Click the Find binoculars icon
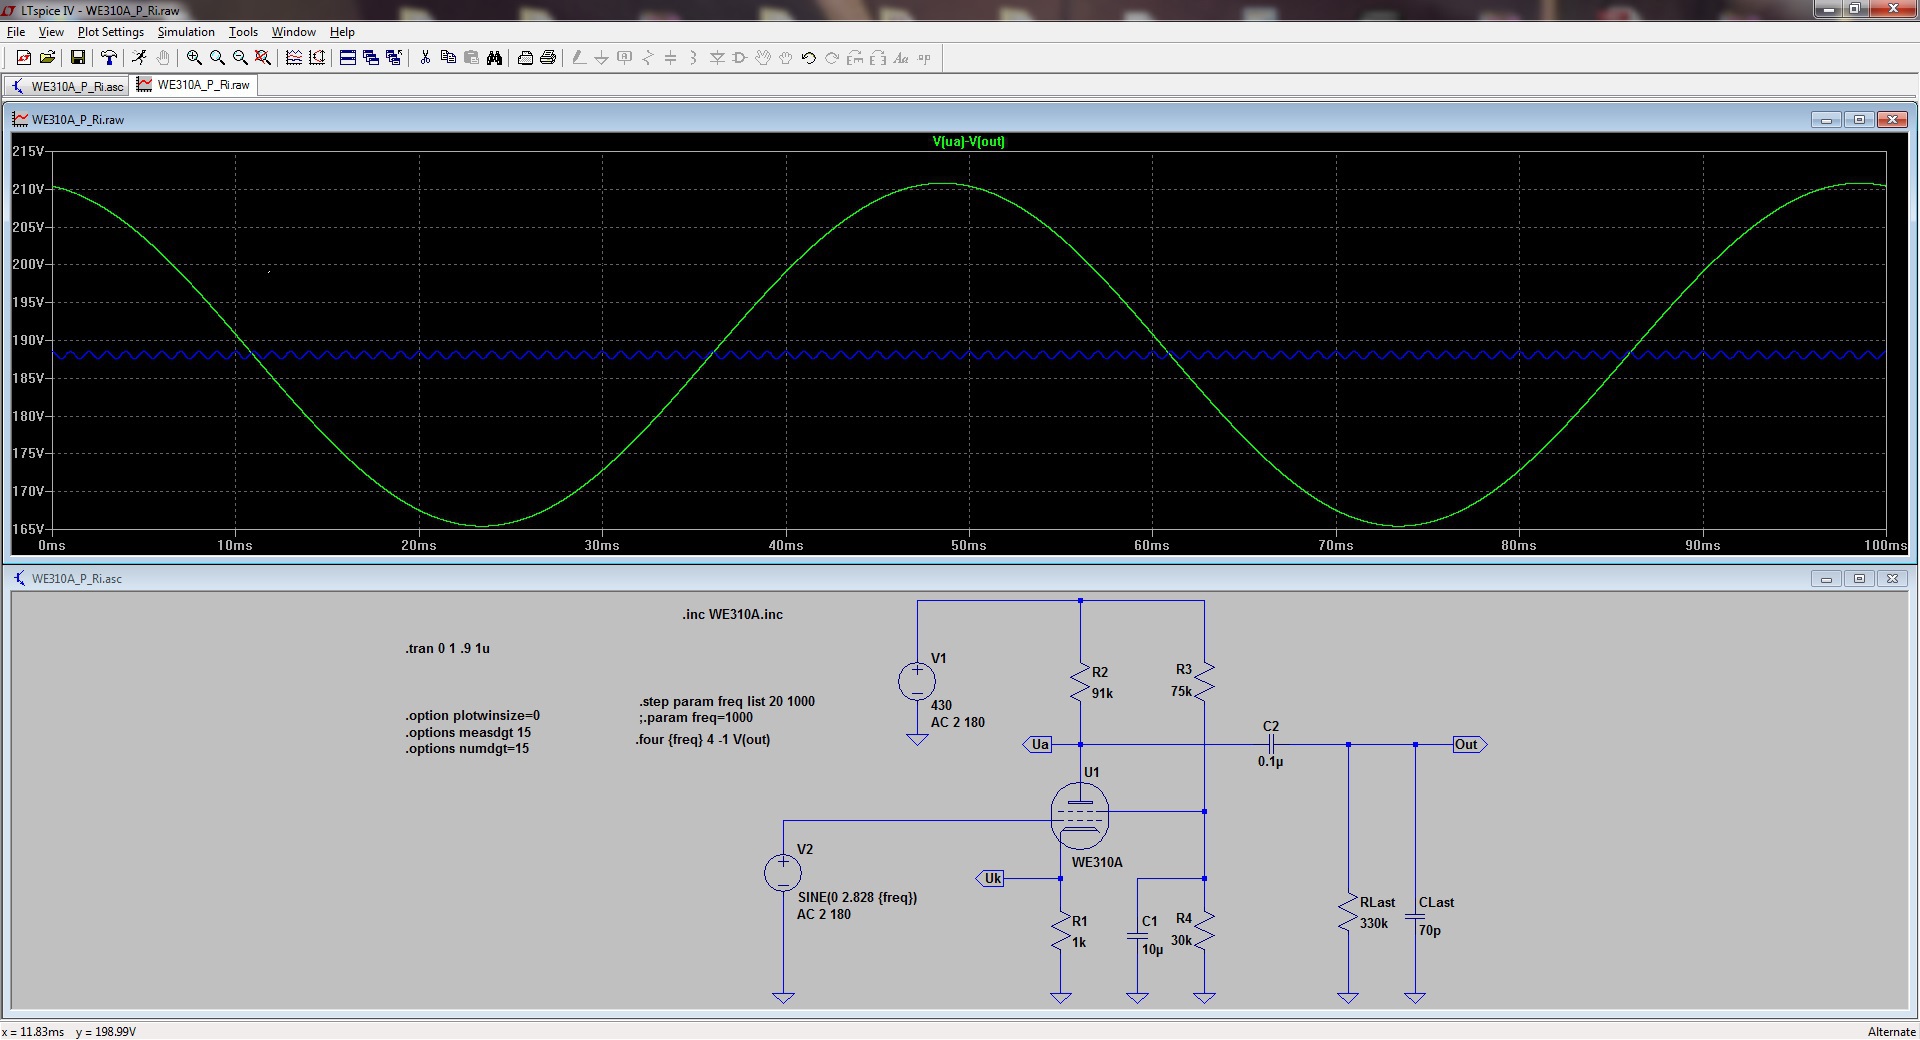This screenshot has width=1920, height=1040. coord(494,58)
